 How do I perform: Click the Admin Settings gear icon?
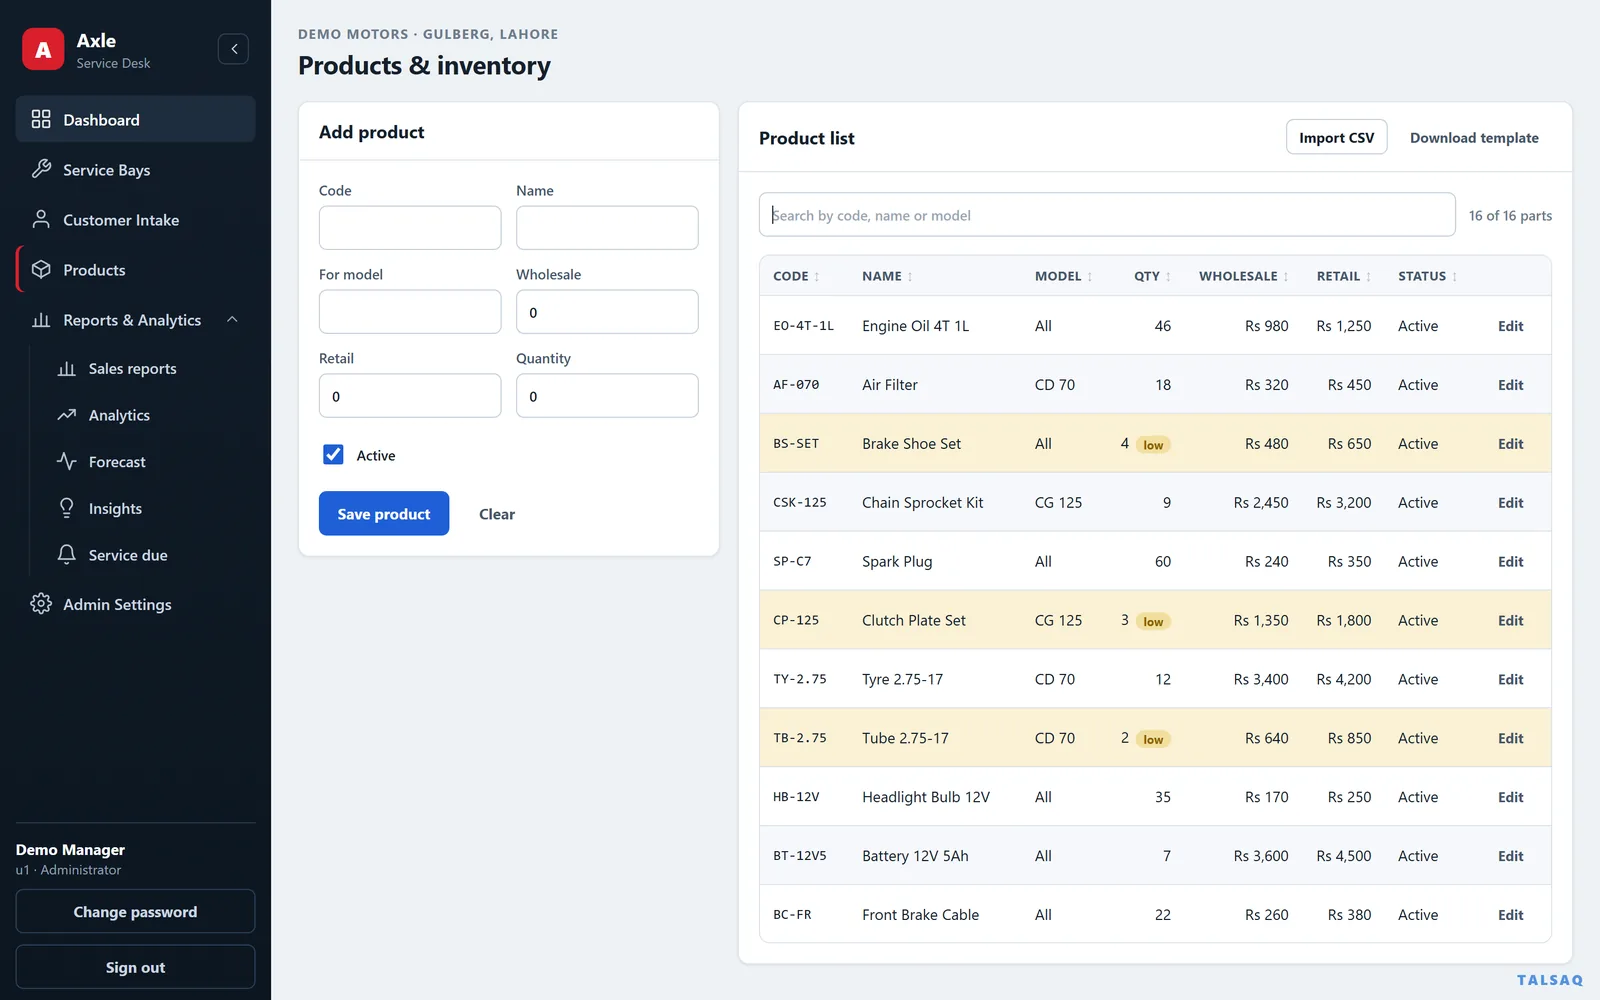click(x=41, y=603)
